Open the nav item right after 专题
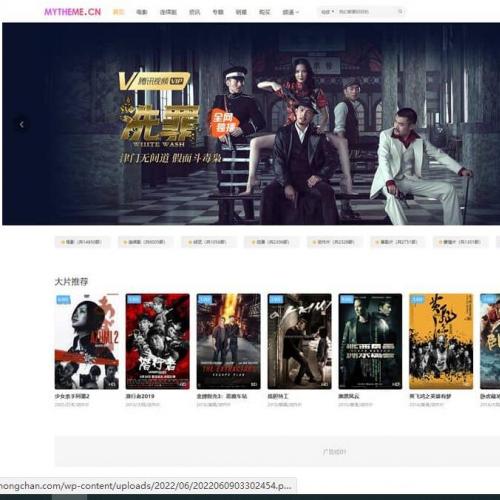The image size is (500, 500). (x=241, y=12)
